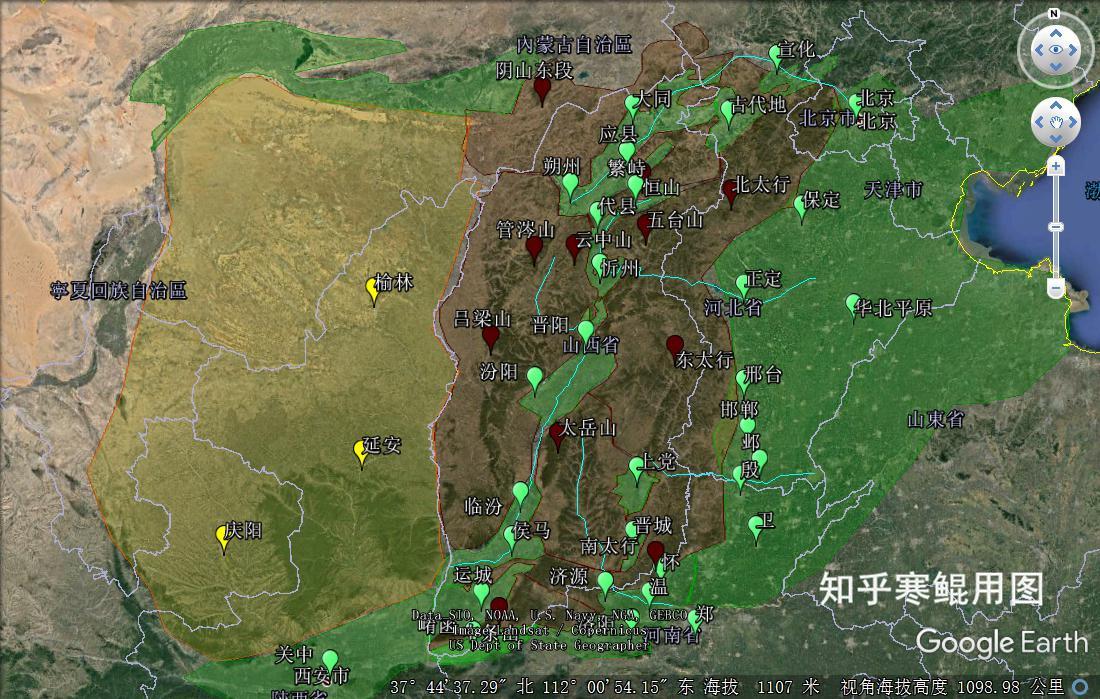Click the 河北省 province label
This screenshot has width=1100, height=699.
click(733, 307)
